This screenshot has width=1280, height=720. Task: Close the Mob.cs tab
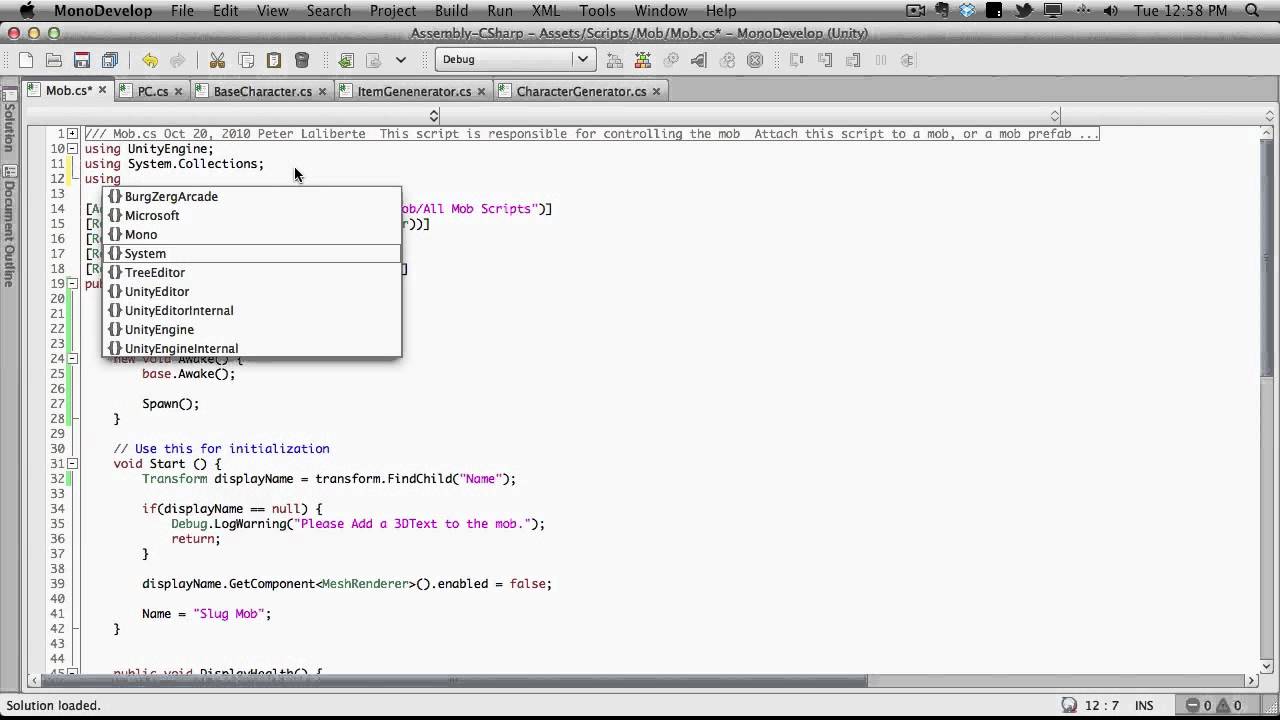(102, 91)
